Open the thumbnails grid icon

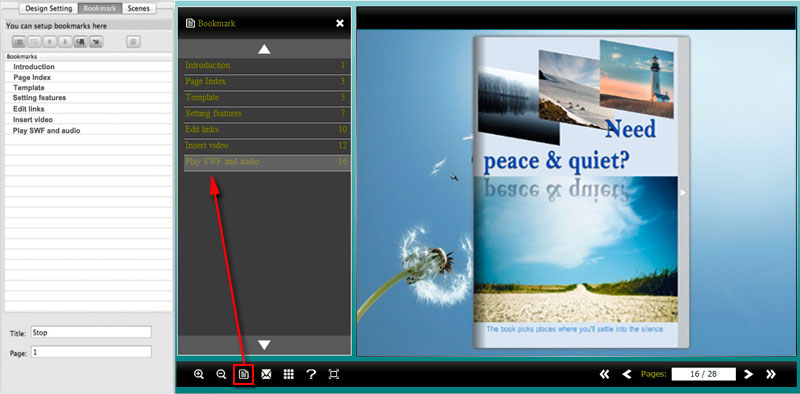[289, 374]
